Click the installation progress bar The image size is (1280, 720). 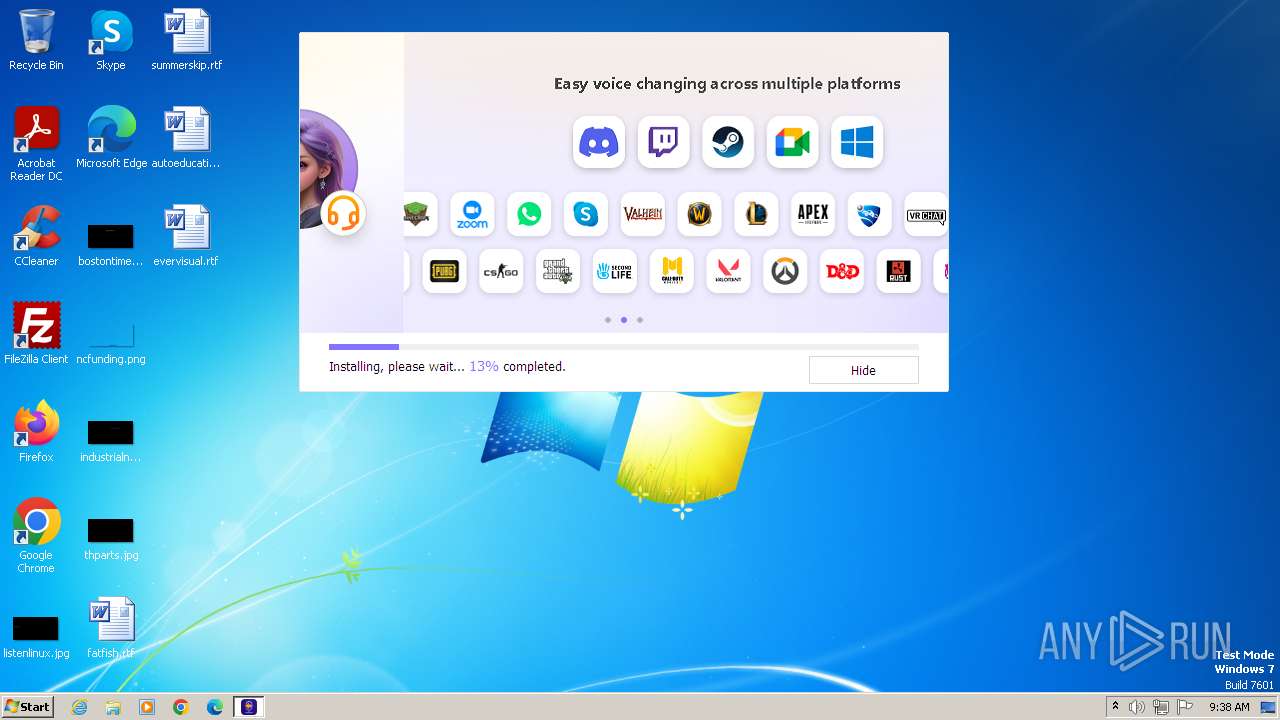[x=623, y=347]
